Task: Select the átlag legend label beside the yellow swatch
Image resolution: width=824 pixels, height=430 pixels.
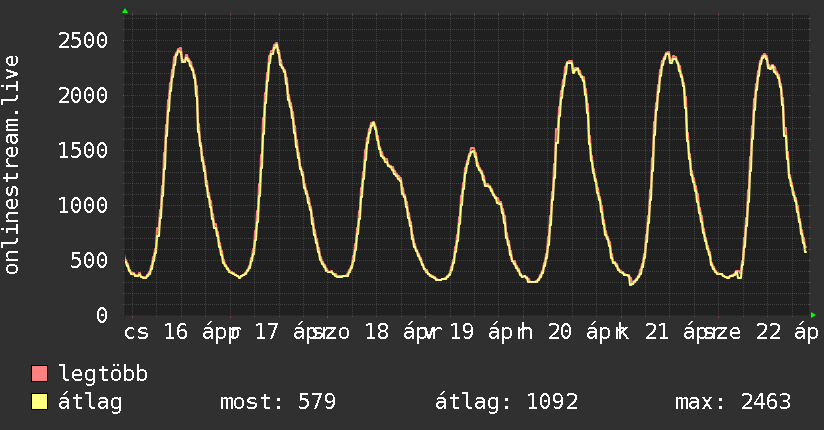Action: coord(90,402)
